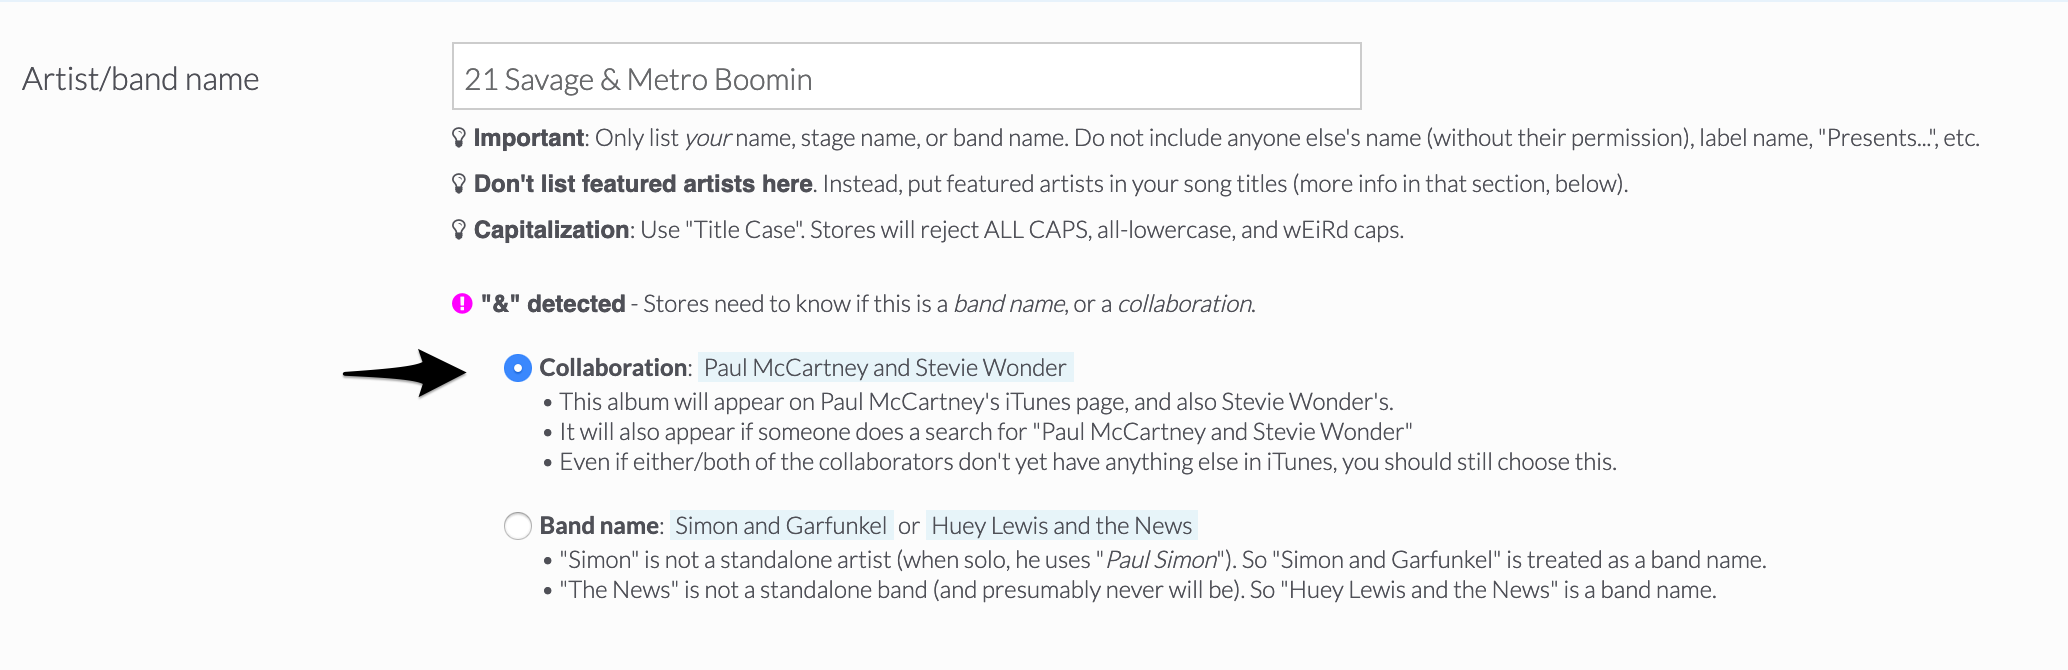This screenshot has width=2068, height=670.
Task: Click the bold Important tip heading
Action: point(529,138)
